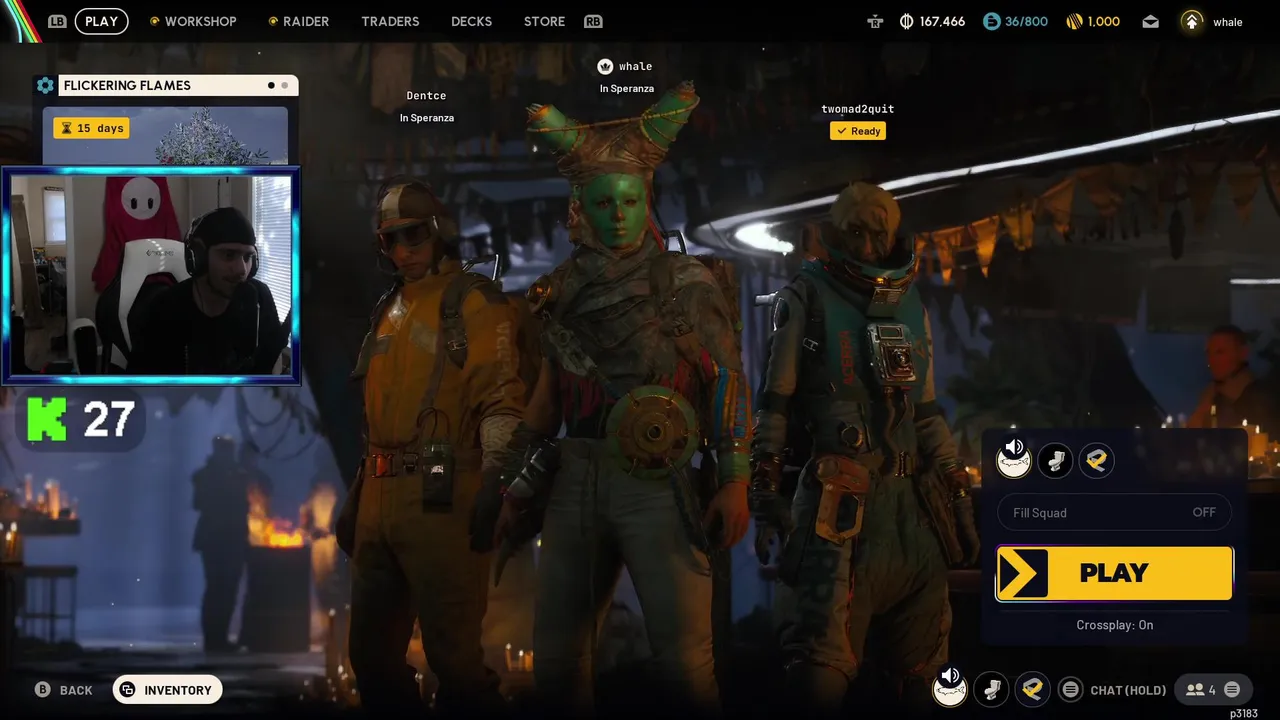Image resolution: width=1280 pixels, height=720 pixels.
Task: Click the whale avatar beside CHAT (HOLD)
Action: 950,689
